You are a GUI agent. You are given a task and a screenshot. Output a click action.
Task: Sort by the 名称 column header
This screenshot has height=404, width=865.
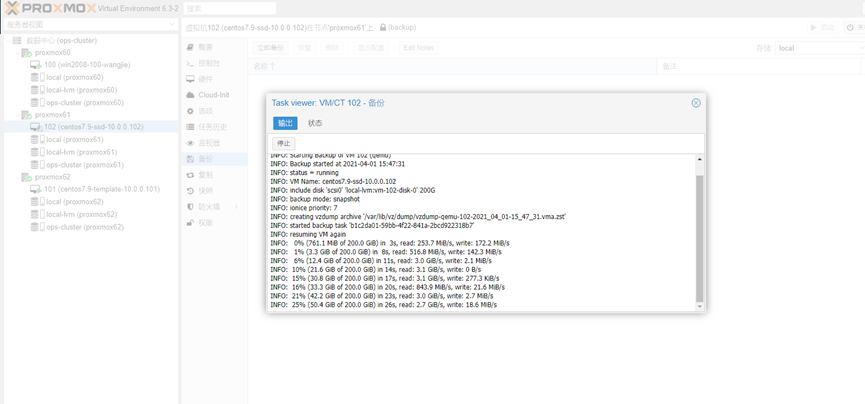[x=452, y=66]
